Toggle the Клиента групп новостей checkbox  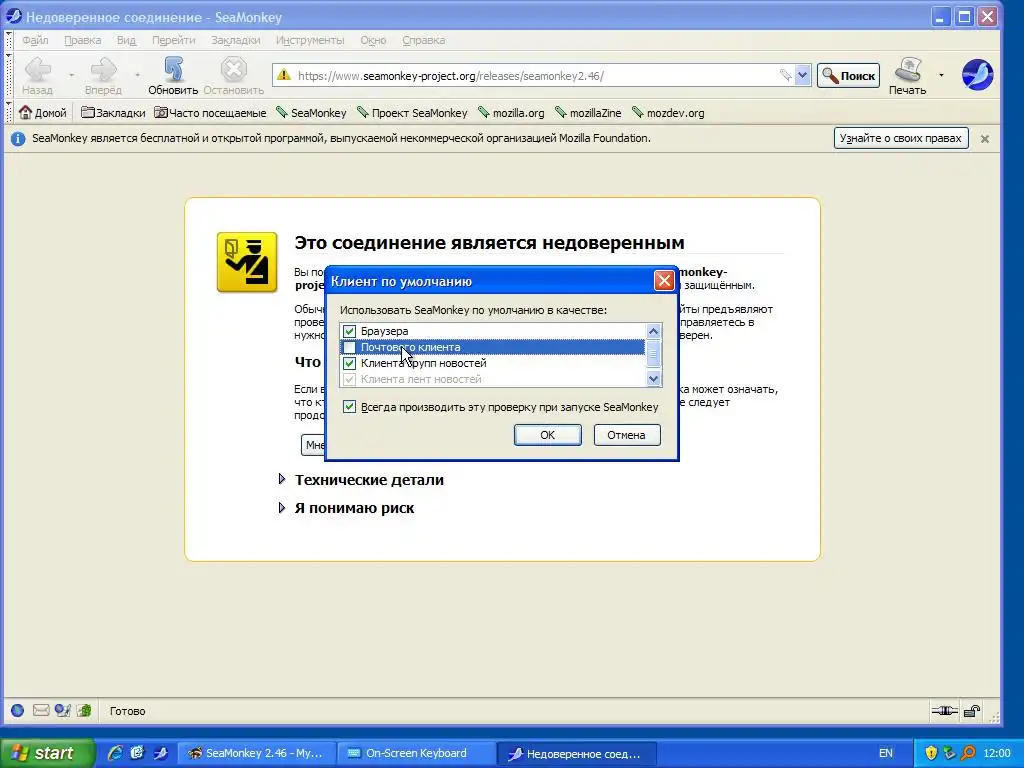tap(349, 363)
